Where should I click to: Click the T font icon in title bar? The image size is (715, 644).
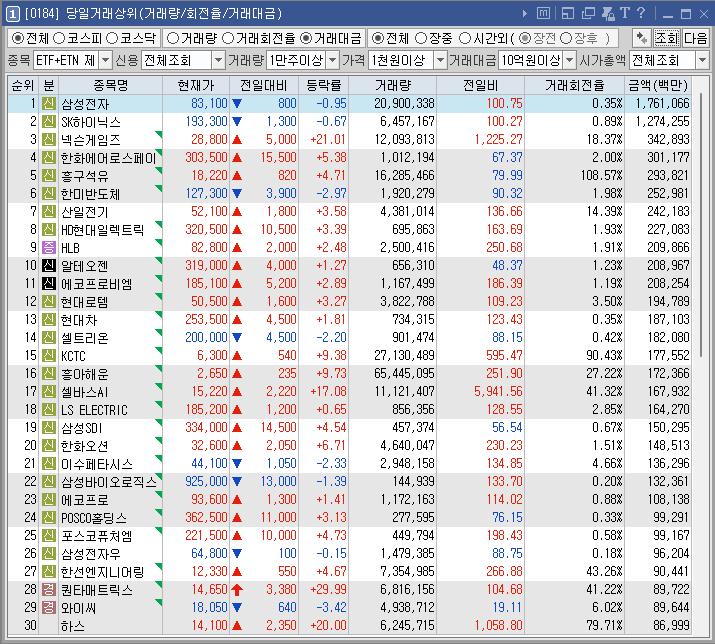pyautogui.click(x=625, y=13)
